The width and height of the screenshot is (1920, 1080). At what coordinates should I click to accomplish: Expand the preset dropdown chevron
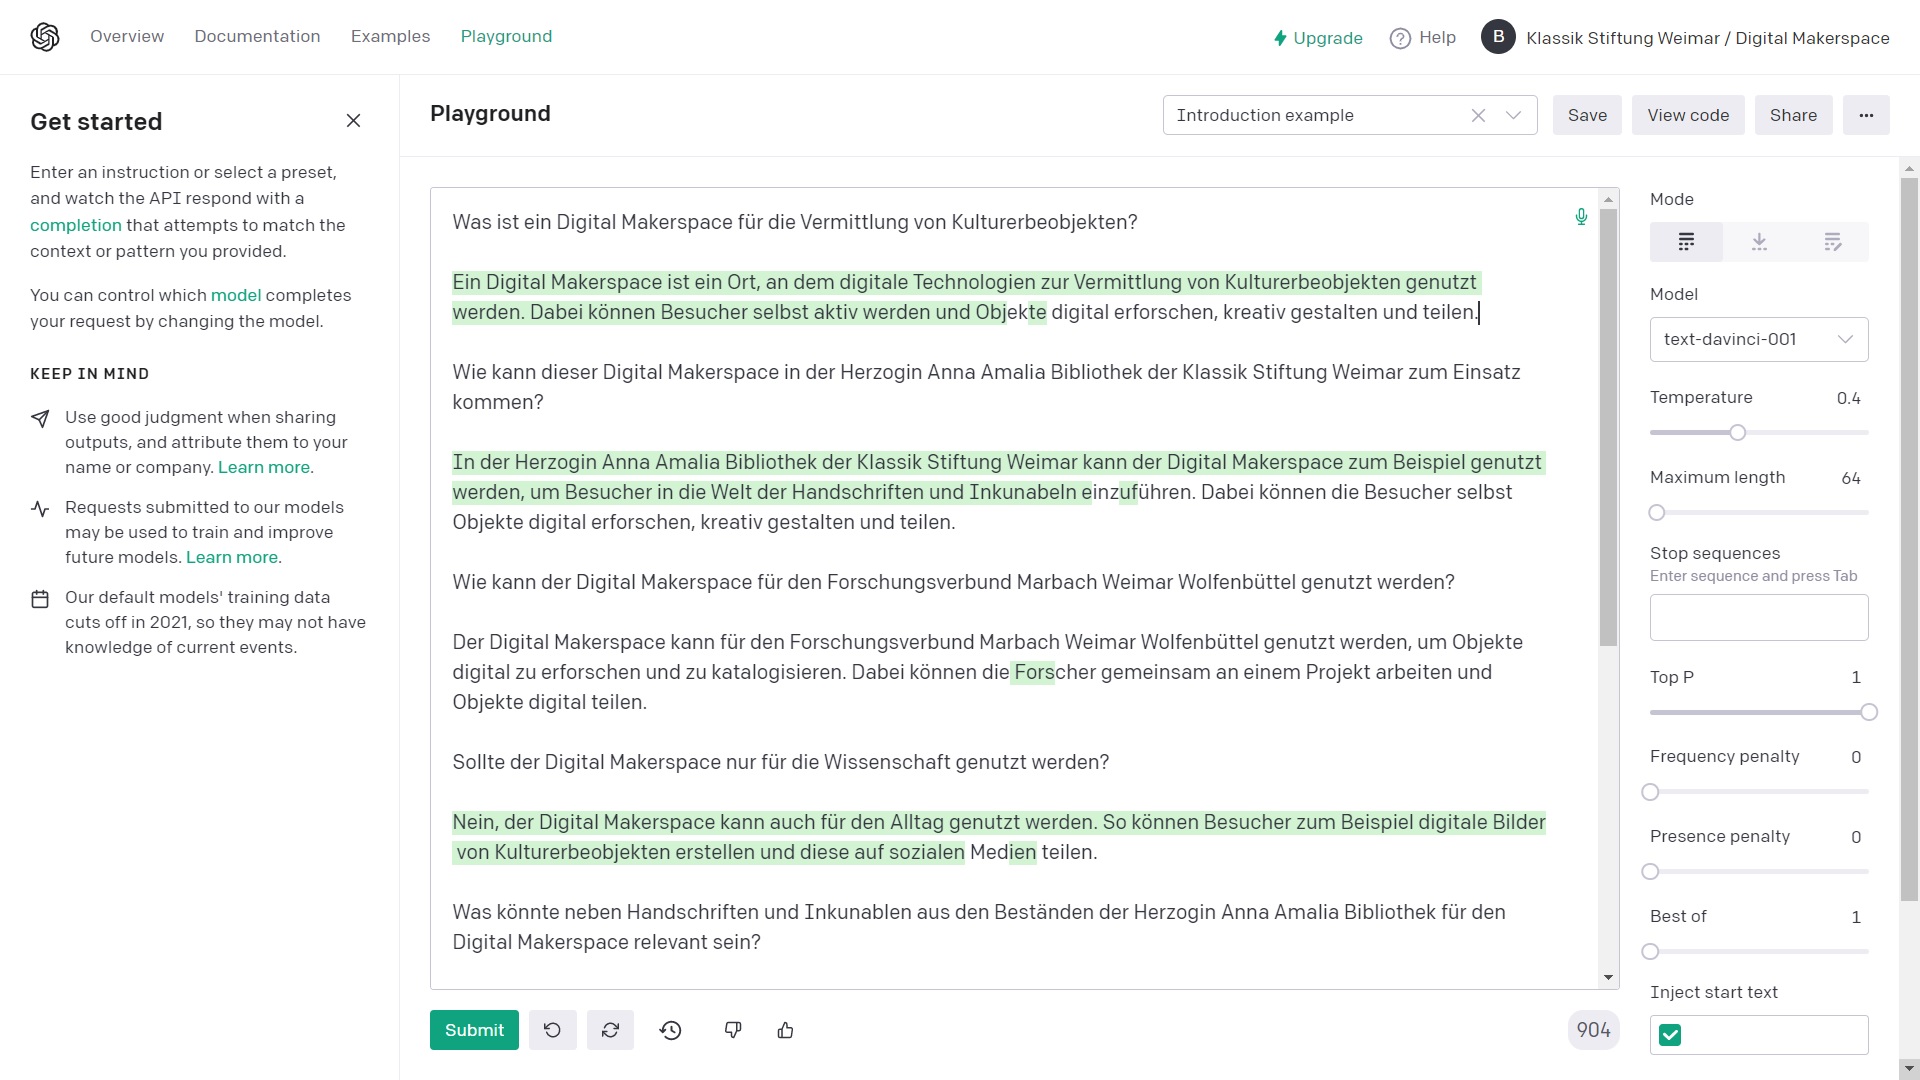coord(1514,115)
